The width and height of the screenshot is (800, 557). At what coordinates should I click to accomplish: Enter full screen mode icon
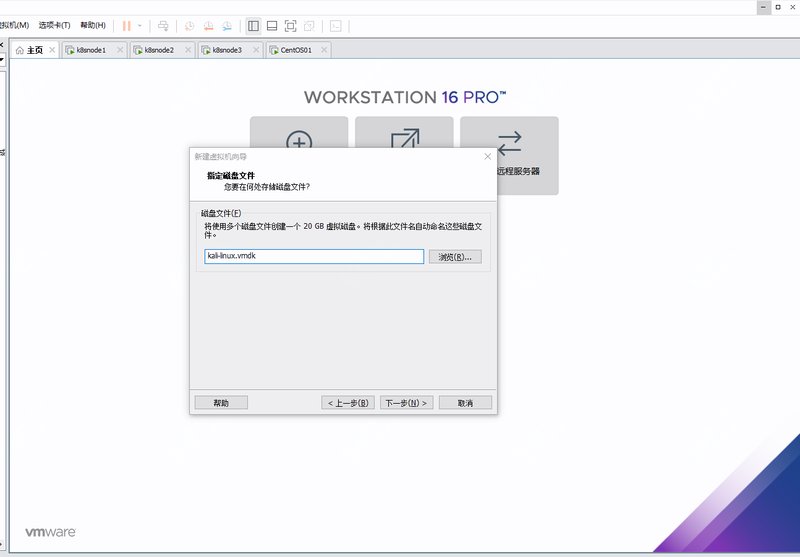290,25
